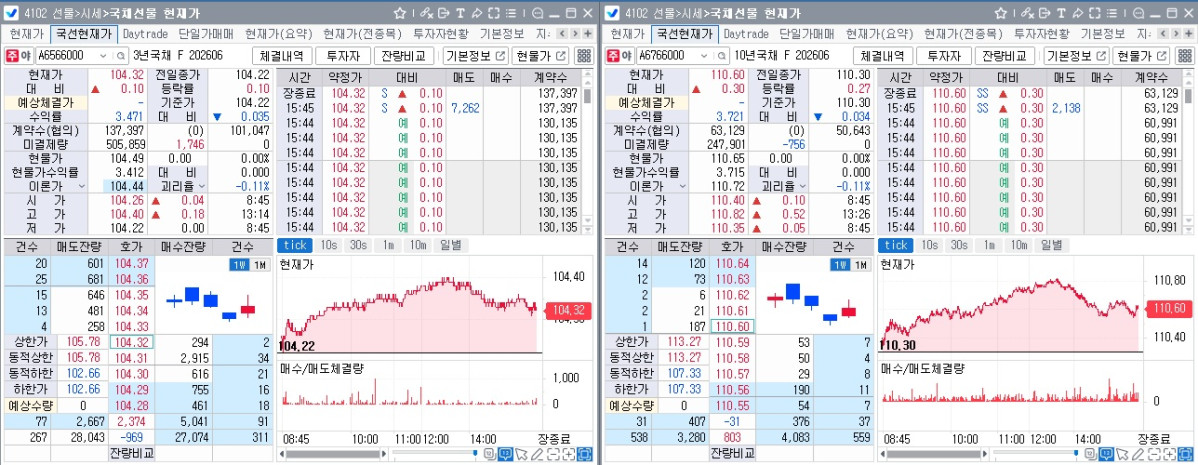Click 체결내역 button in left window
The width and height of the screenshot is (1198, 465).
click(x=282, y=56)
